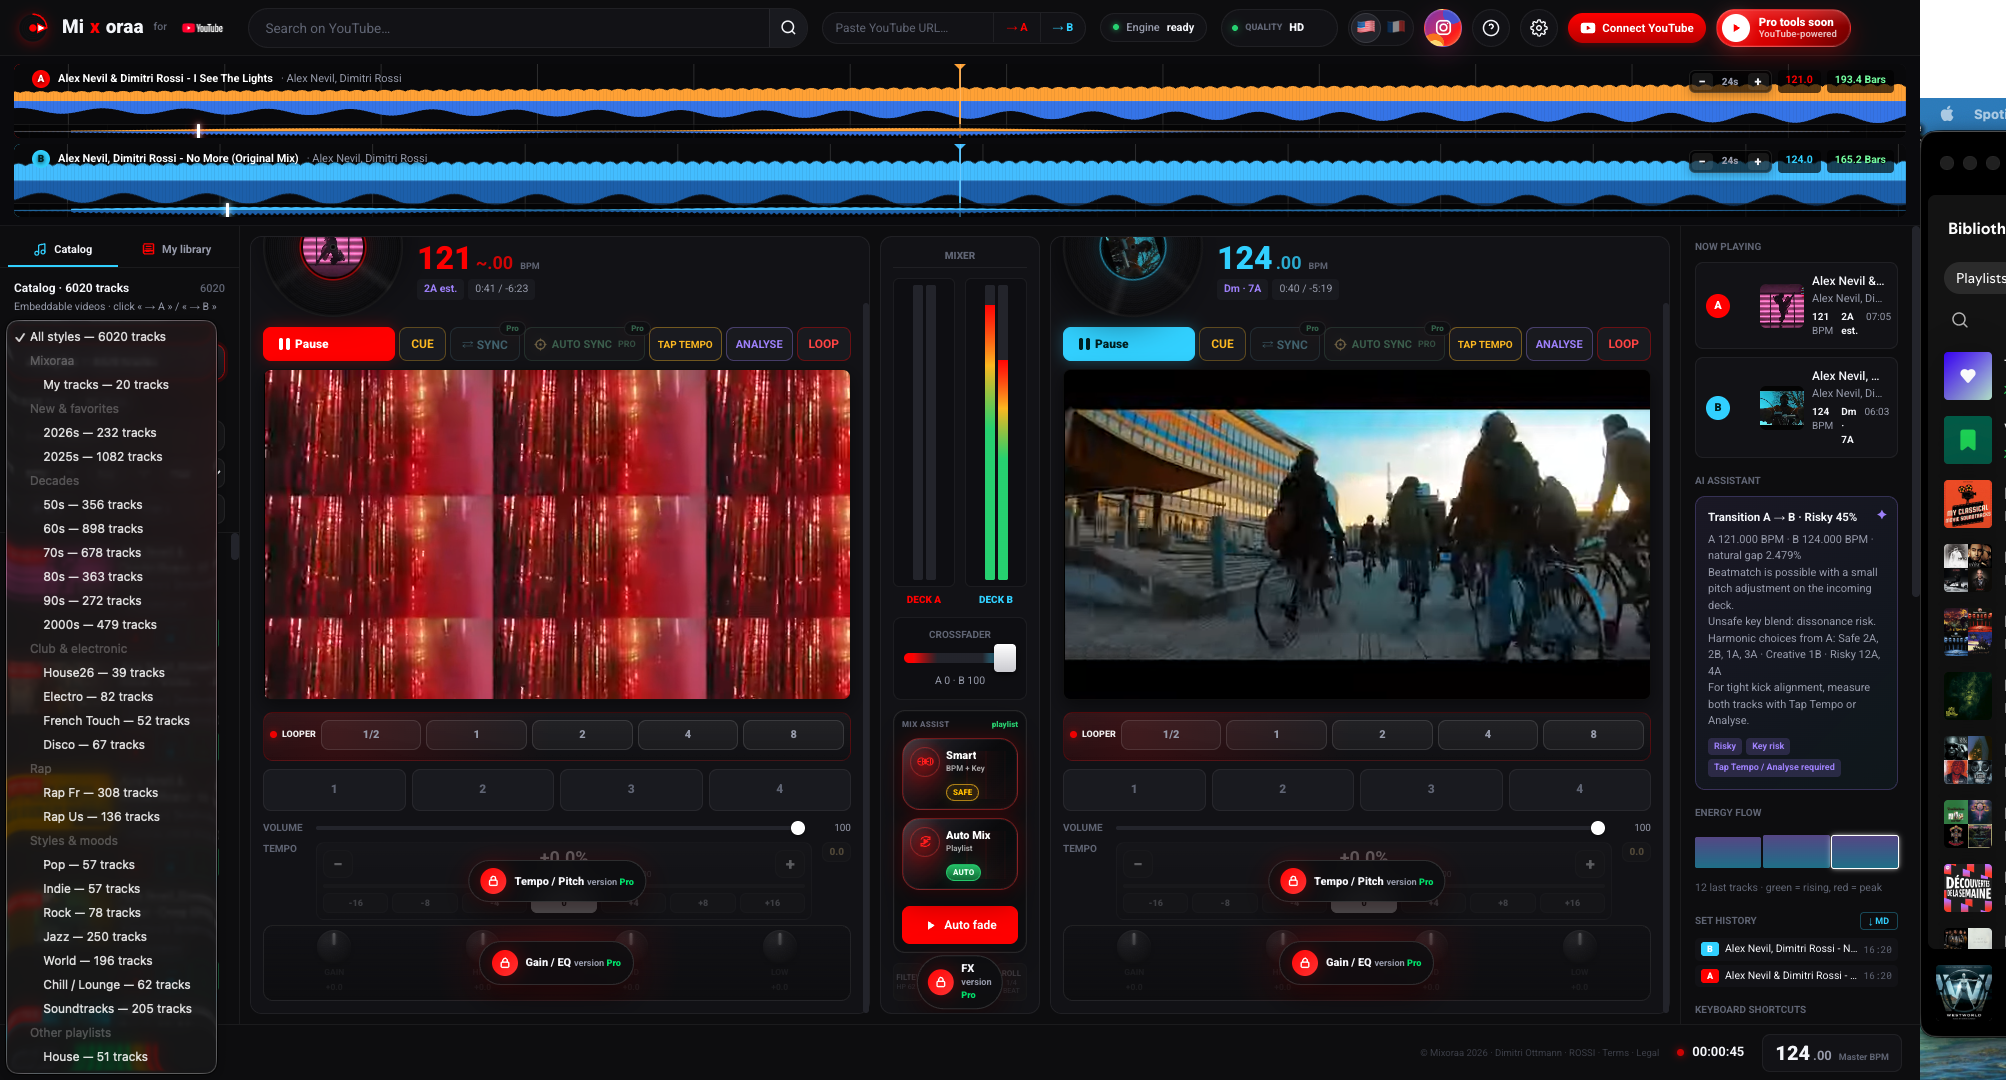Toggle the AUTO mix pill

pyautogui.click(x=963, y=872)
